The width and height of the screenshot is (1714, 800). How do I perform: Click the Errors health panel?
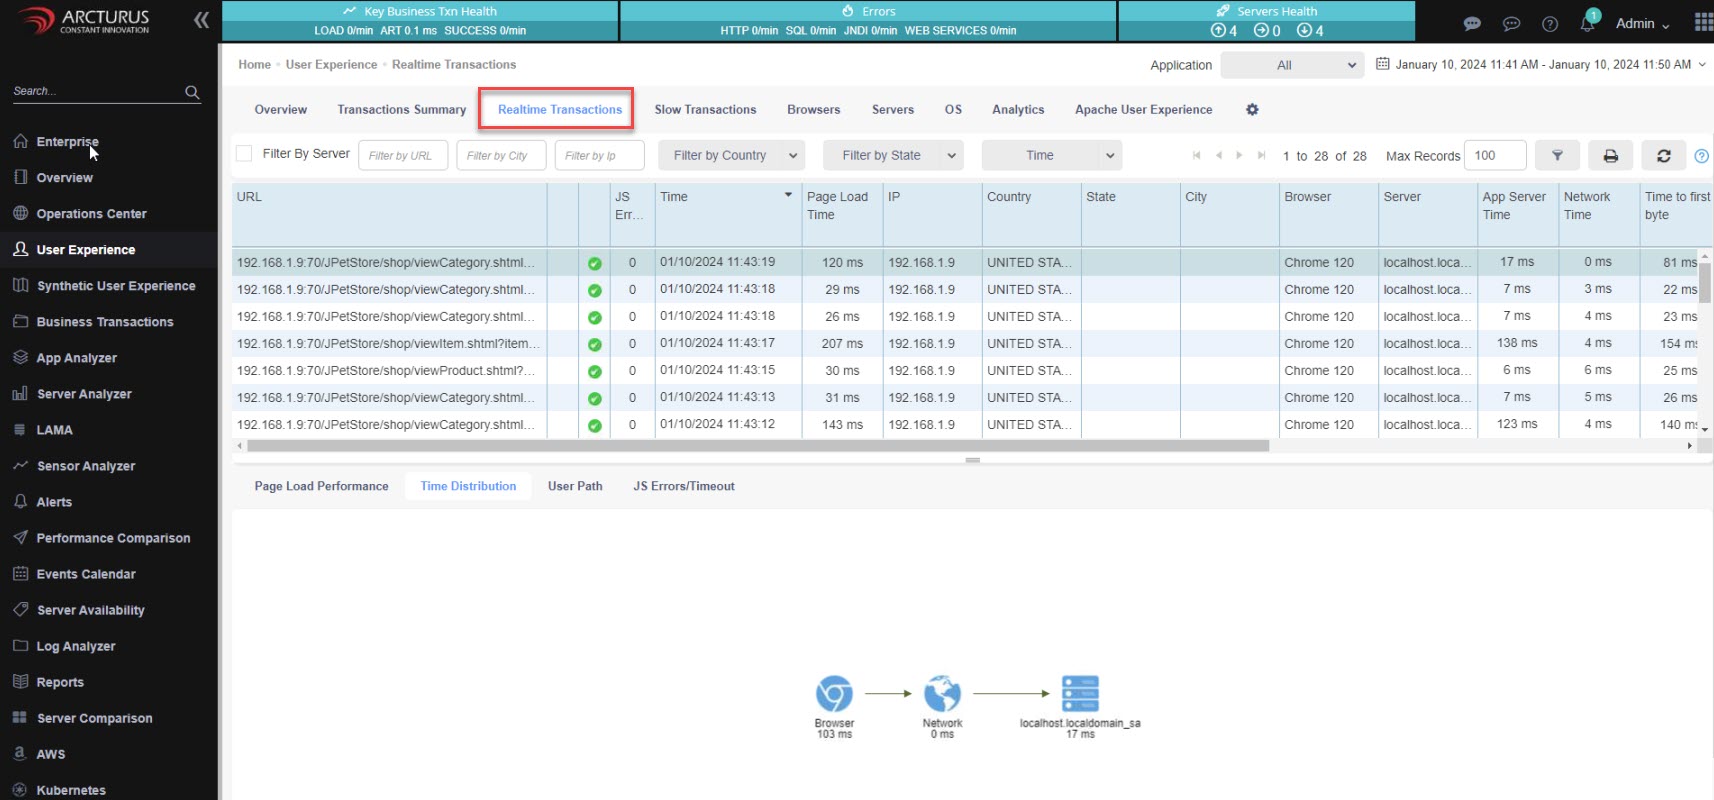pyautogui.click(x=868, y=21)
